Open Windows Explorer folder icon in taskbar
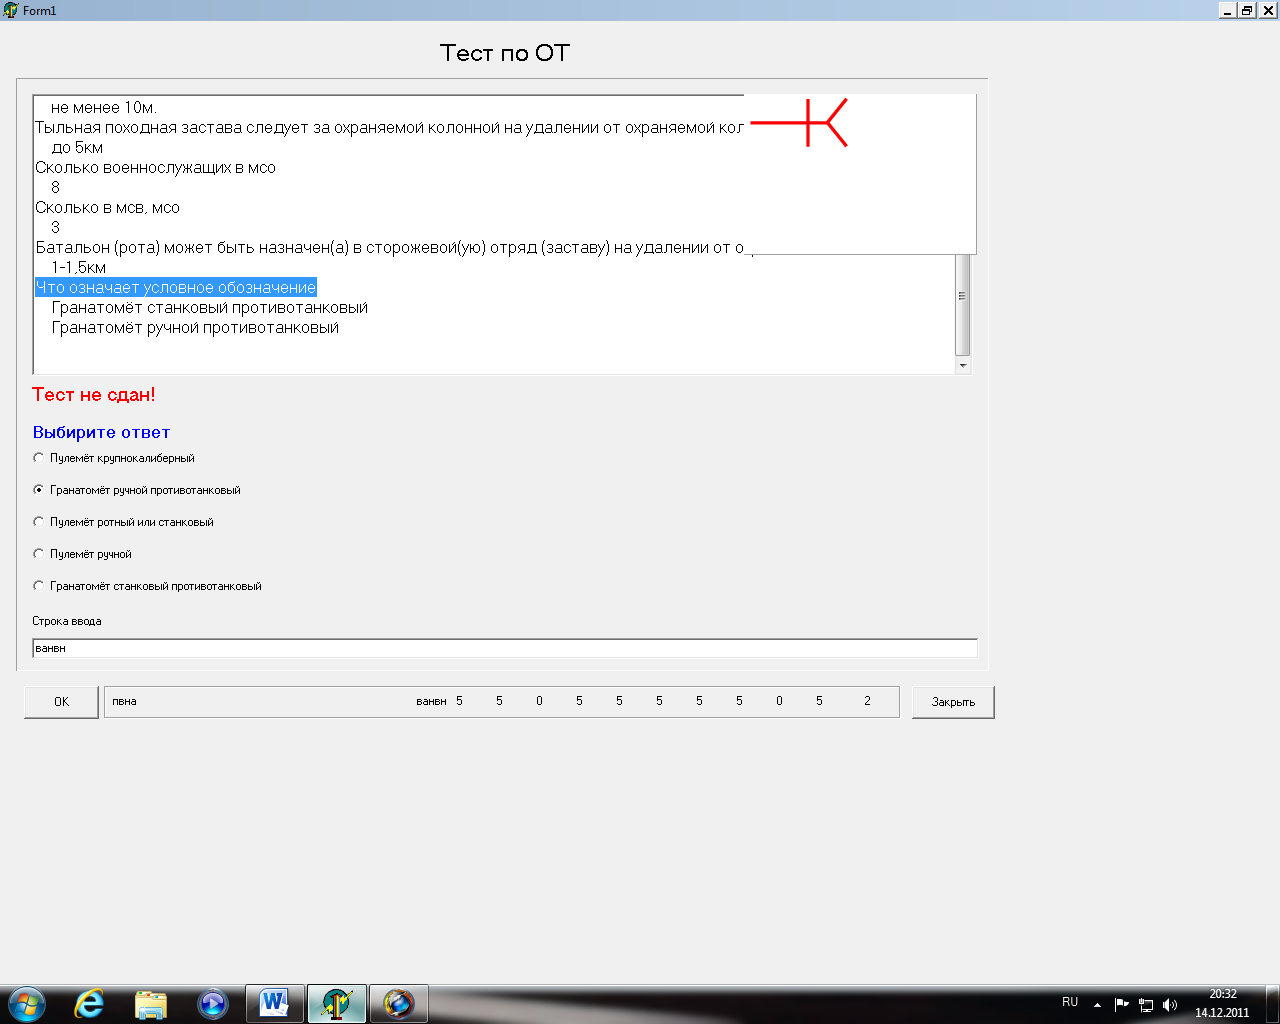The image size is (1280, 1024). point(151,1004)
